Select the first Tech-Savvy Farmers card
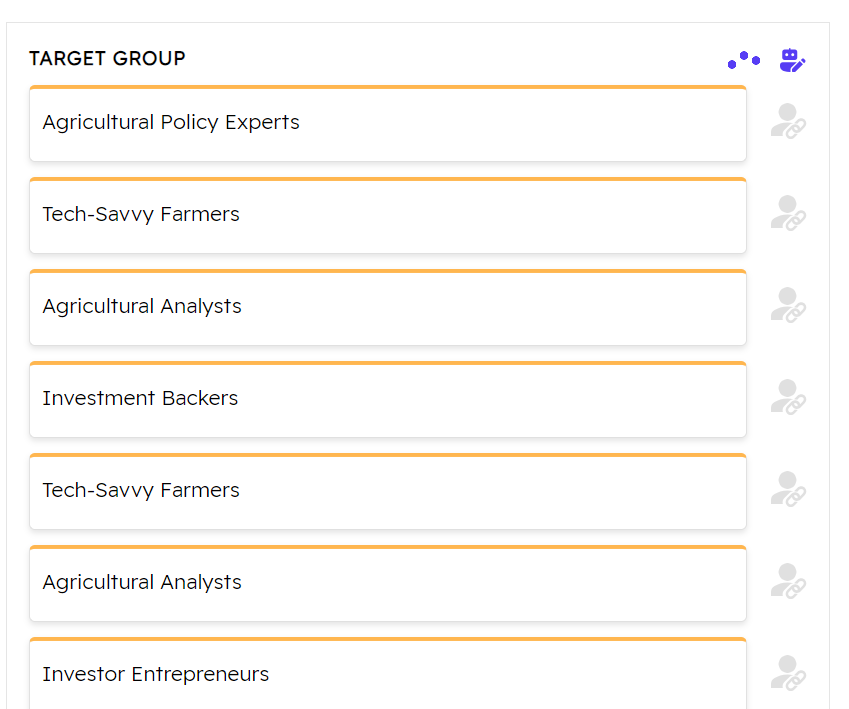Screen dimensions: 849x709 tap(500, 216)
